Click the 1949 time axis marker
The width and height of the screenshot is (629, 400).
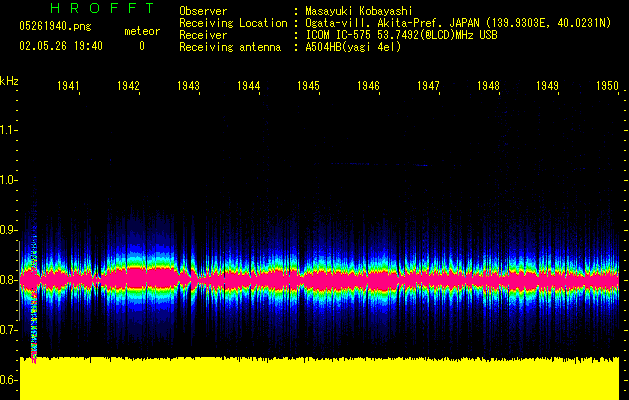tap(548, 85)
